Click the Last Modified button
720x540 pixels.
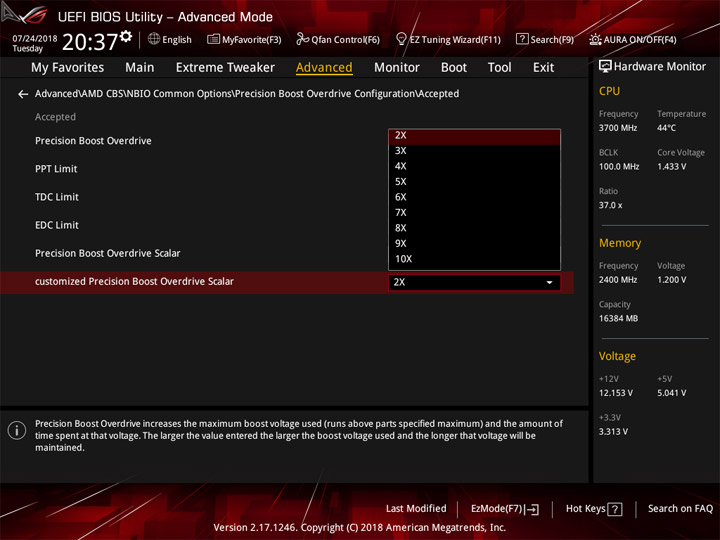[416, 509]
